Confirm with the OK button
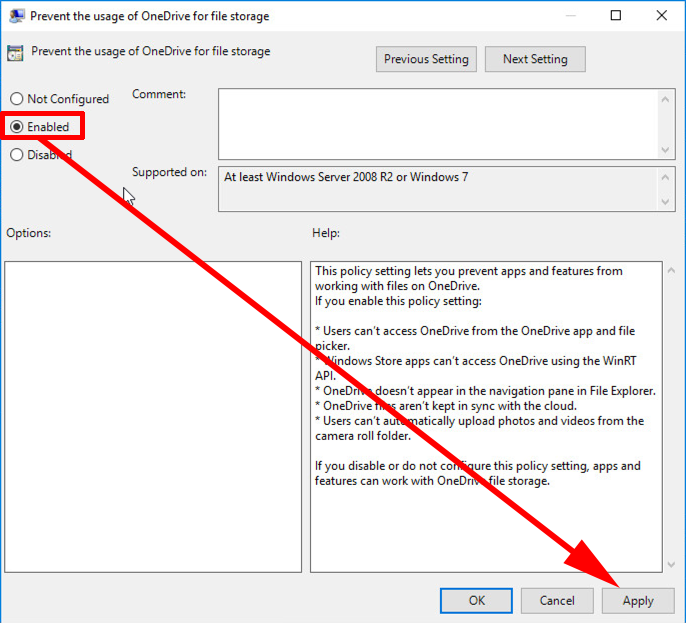The width and height of the screenshot is (686, 623). coord(476,601)
